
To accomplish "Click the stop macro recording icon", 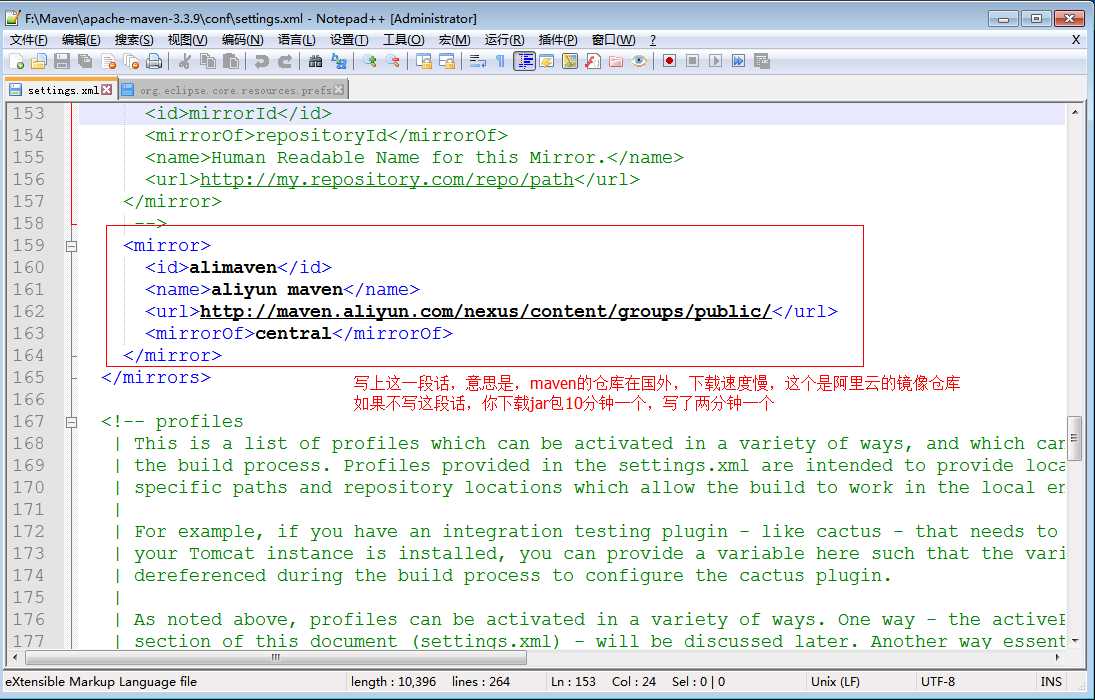I will click(692, 61).
